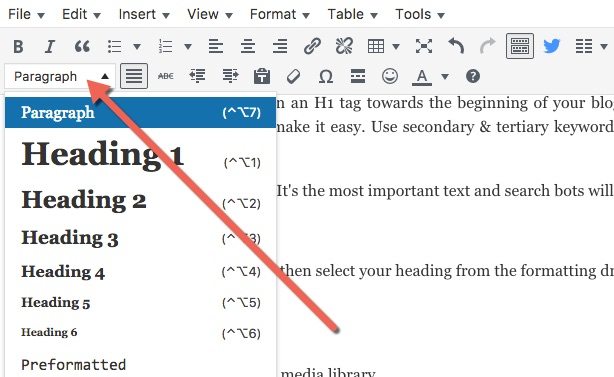Redo the last undone change
The height and width of the screenshot is (377, 614).
(x=488, y=46)
